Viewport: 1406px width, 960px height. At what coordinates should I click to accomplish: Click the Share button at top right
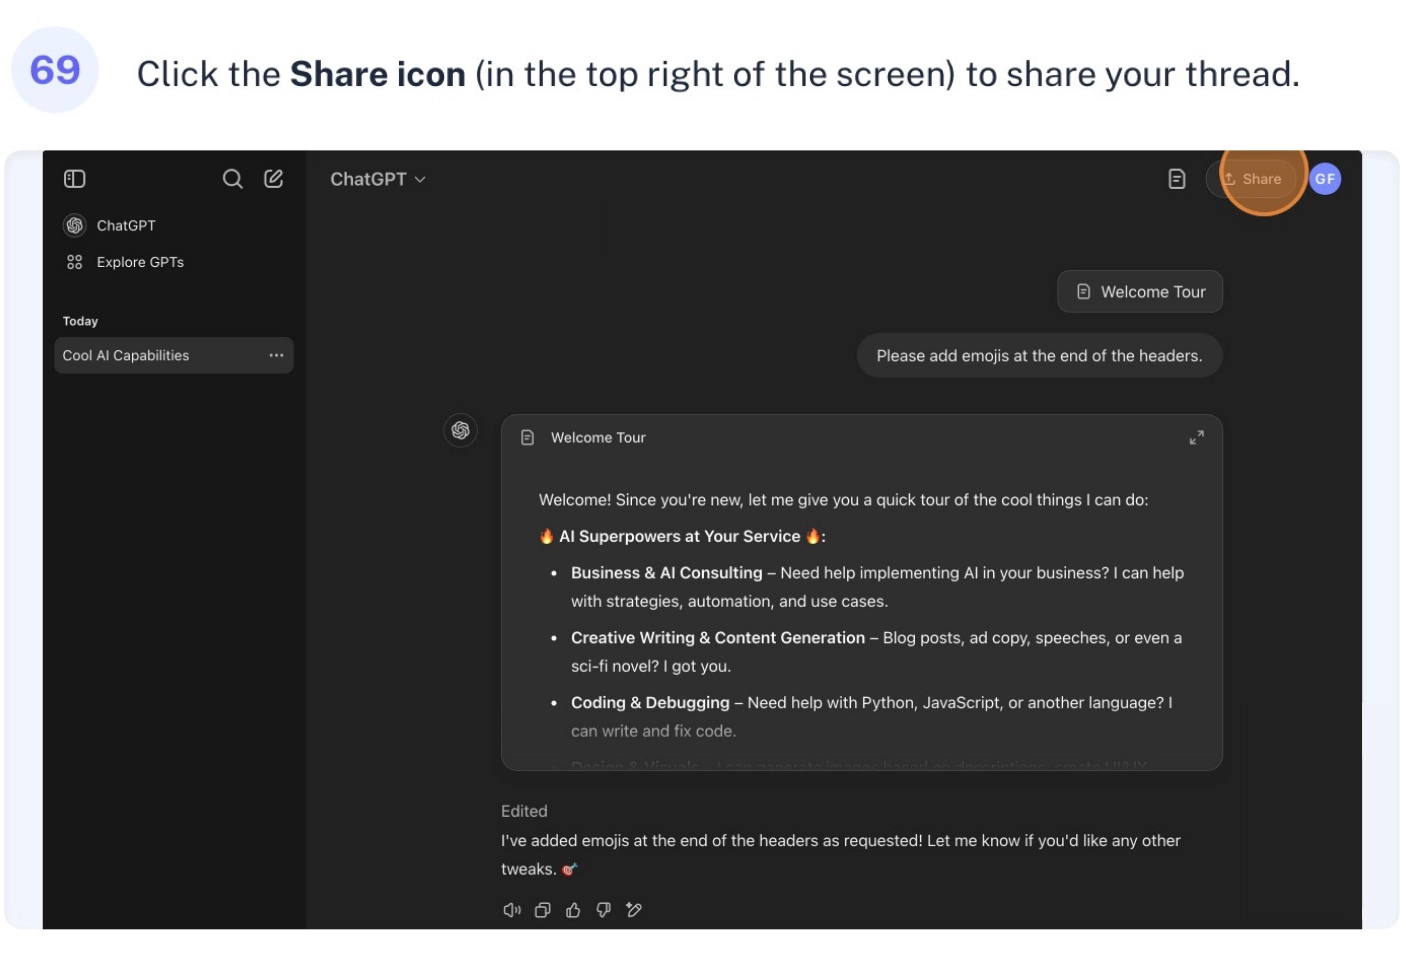coord(1252,179)
